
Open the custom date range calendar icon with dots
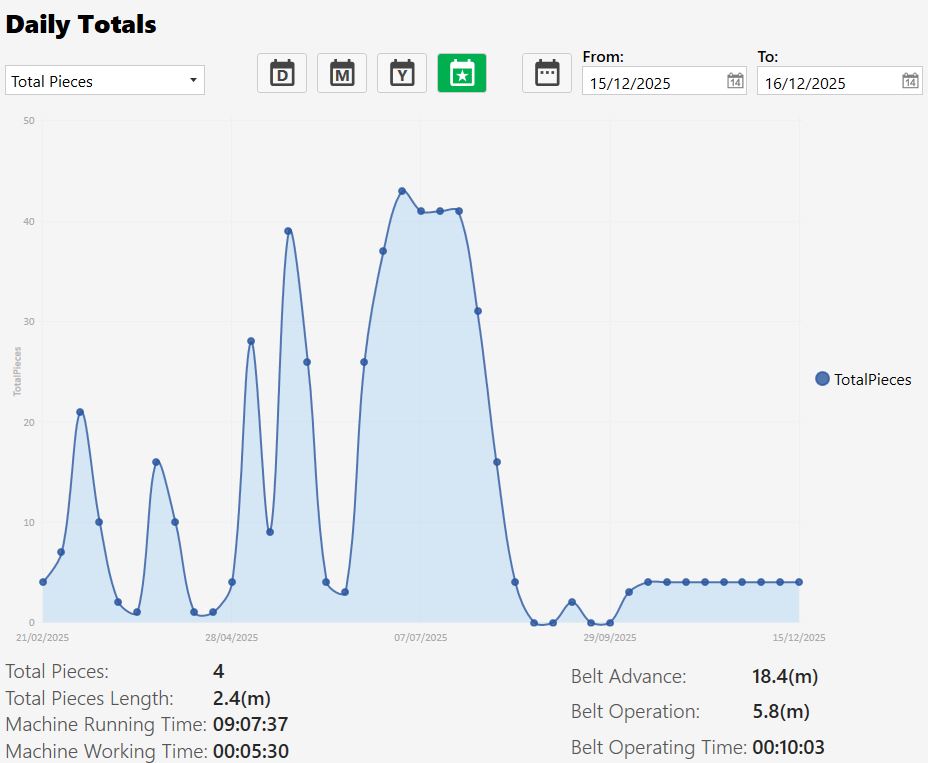[547, 73]
